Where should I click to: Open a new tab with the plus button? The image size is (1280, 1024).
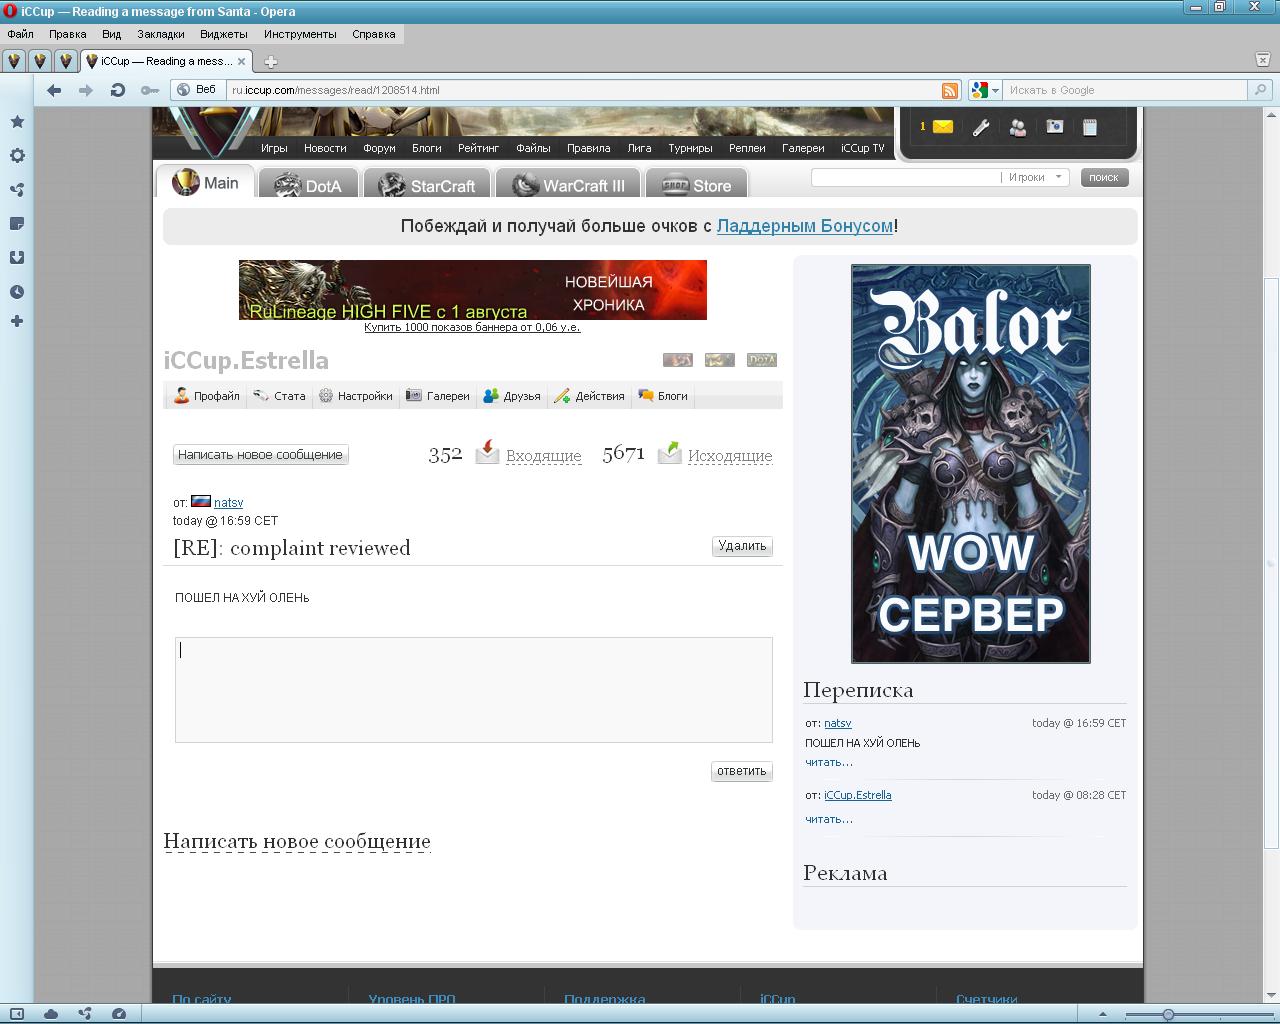[270, 61]
